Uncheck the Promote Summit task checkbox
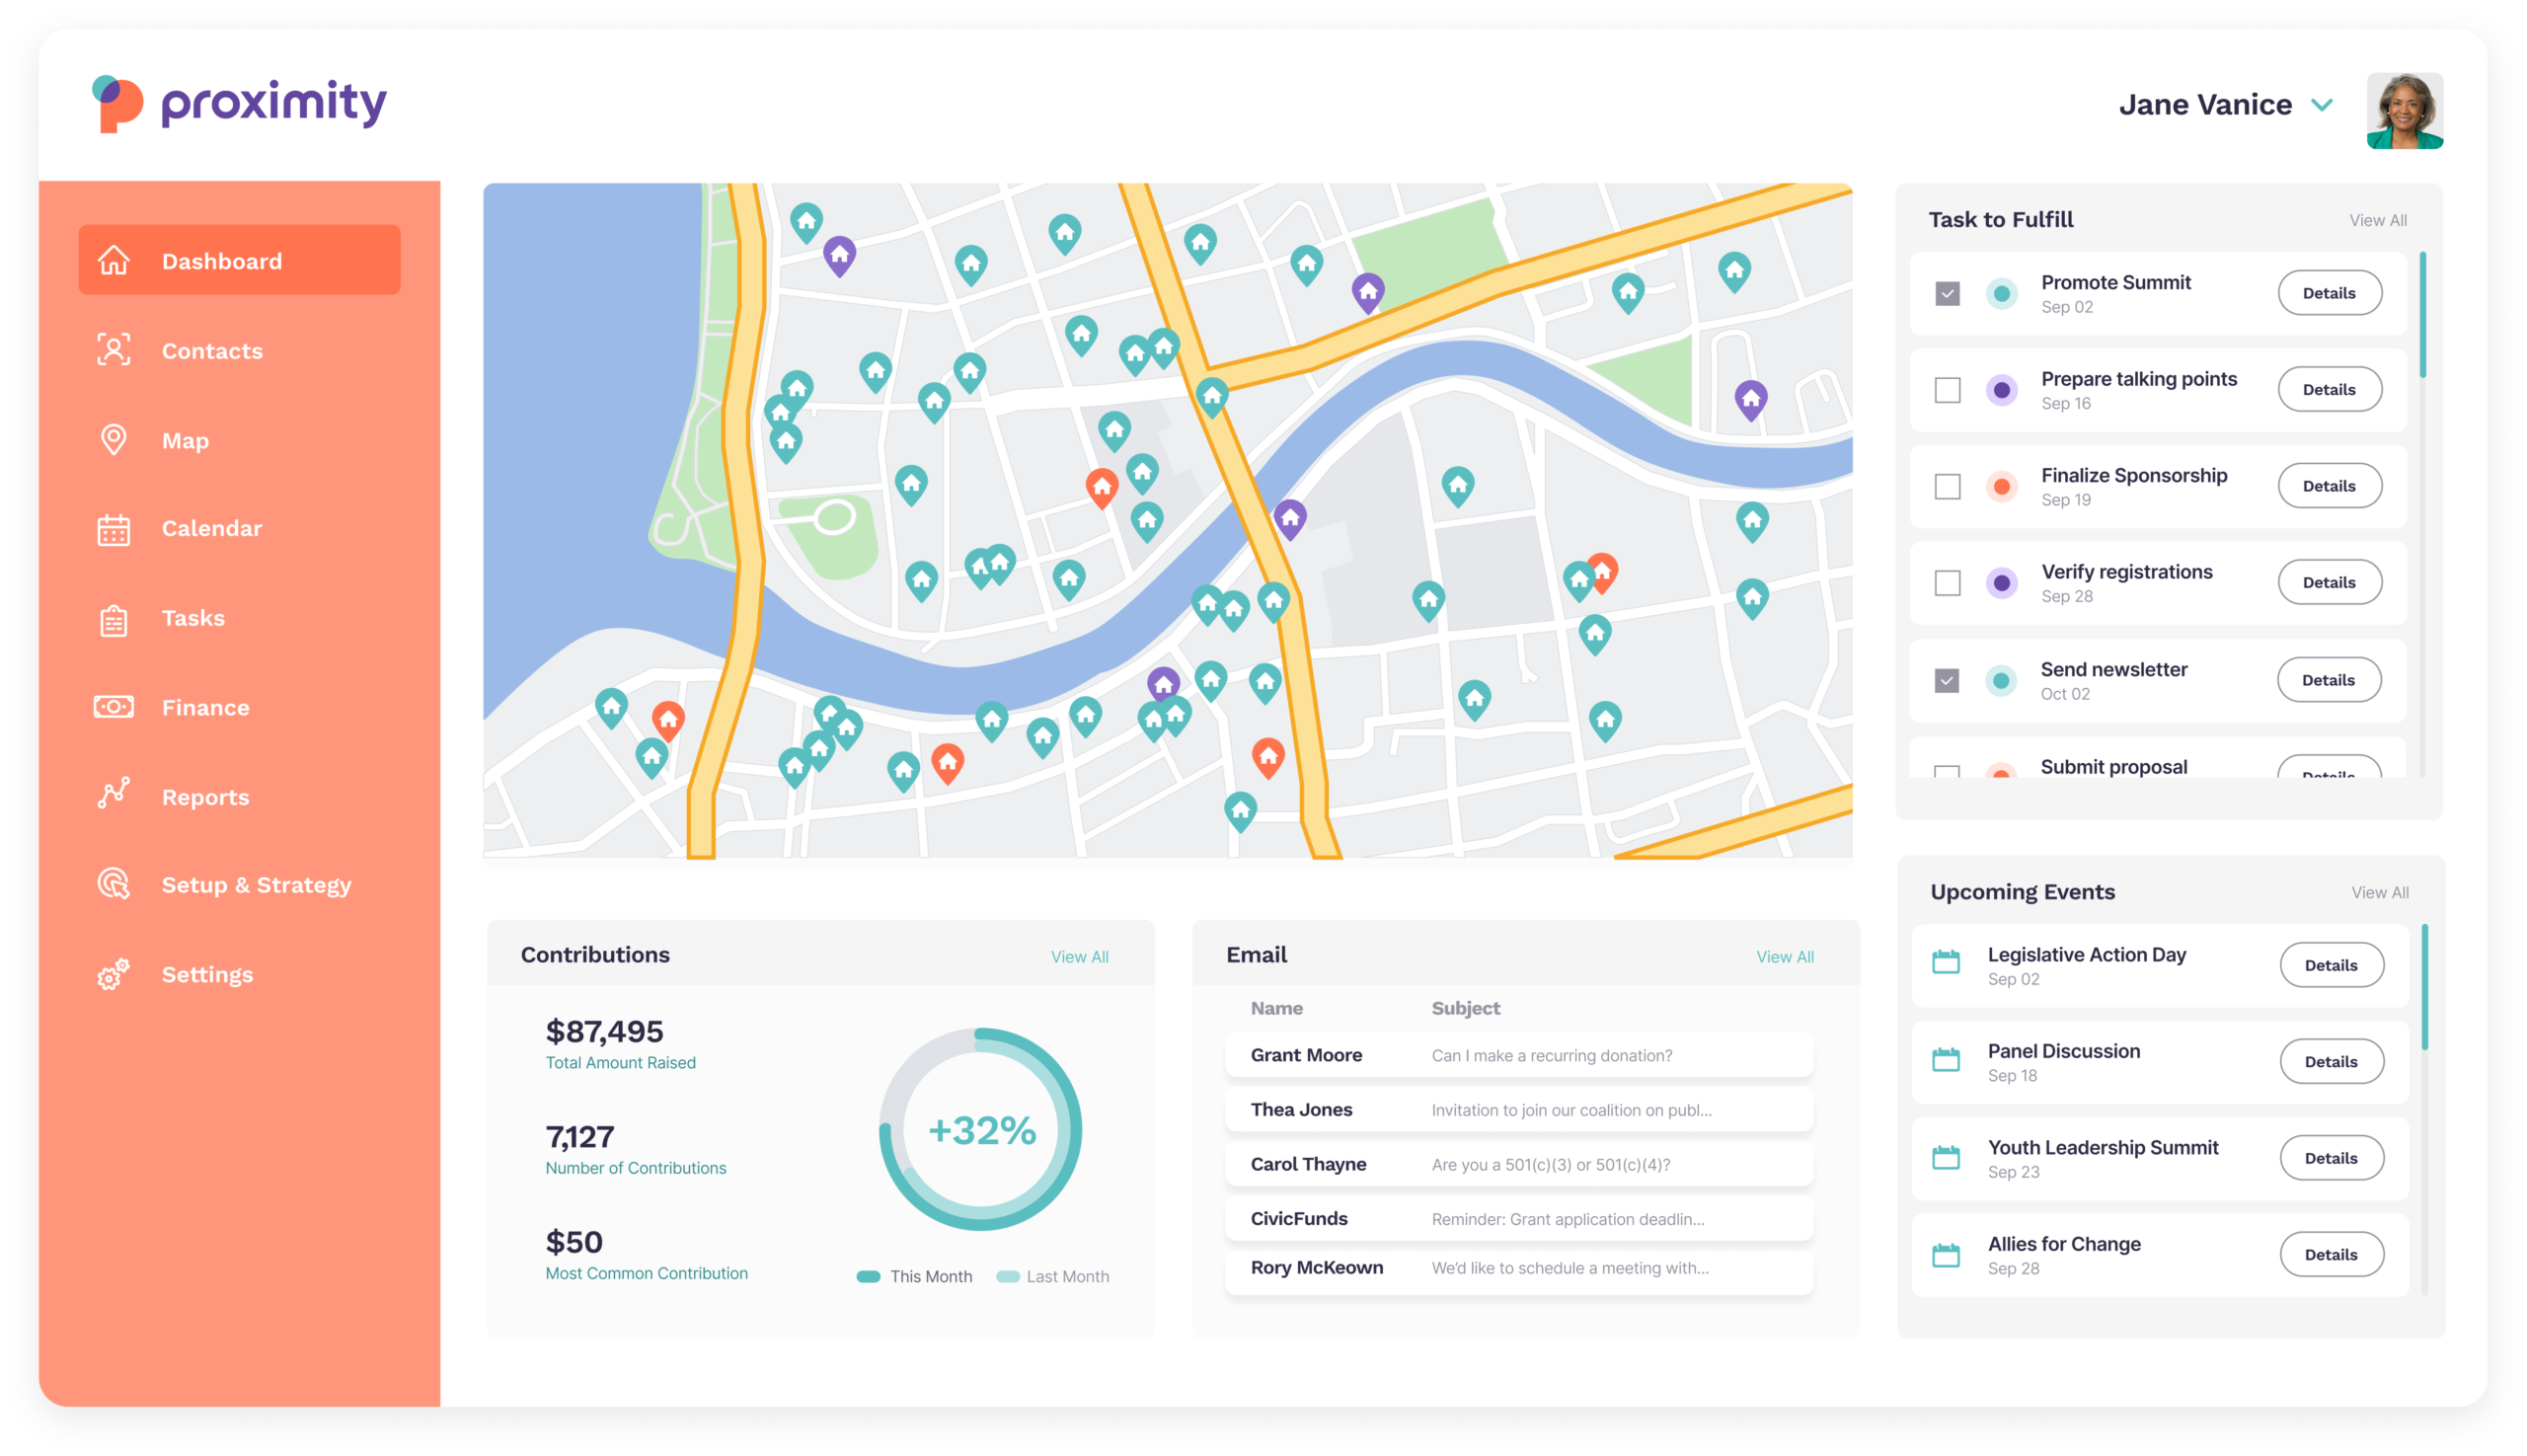The height and width of the screenshot is (1456, 2527). [1946, 293]
